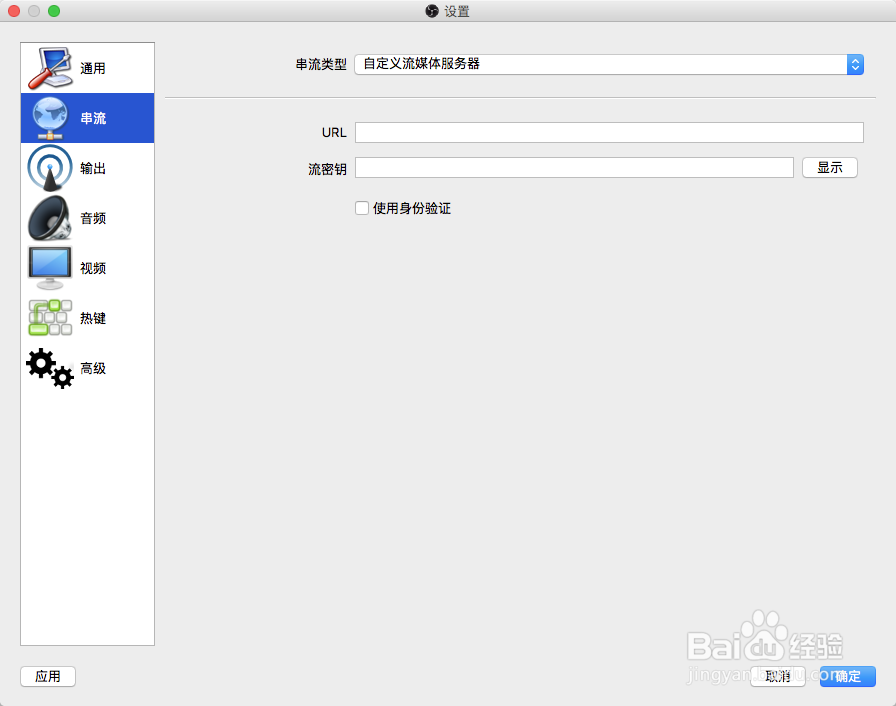Open Audio settings via speaker icon

(x=50, y=218)
